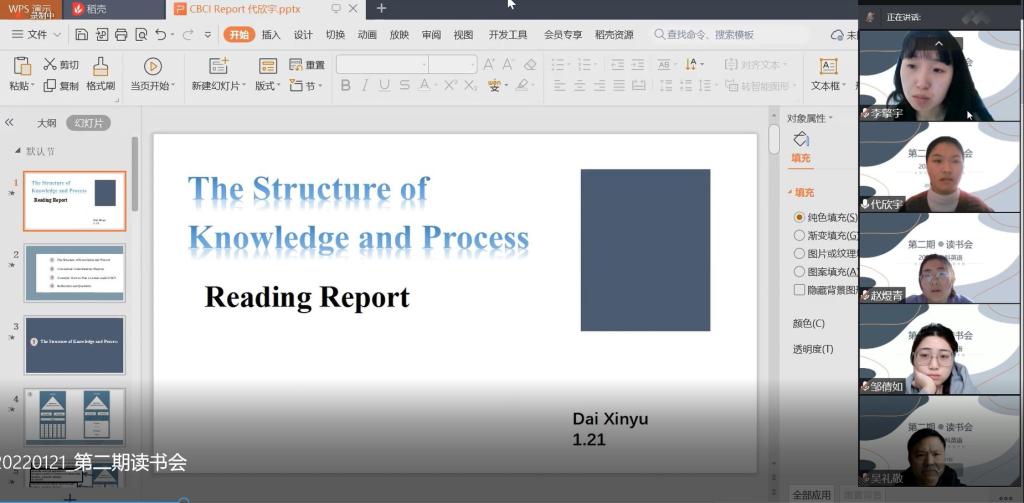Open the File (文件) menu dropdown
The height and width of the screenshot is (503, 1024).
pyautogui.click(x=36, y=34)
